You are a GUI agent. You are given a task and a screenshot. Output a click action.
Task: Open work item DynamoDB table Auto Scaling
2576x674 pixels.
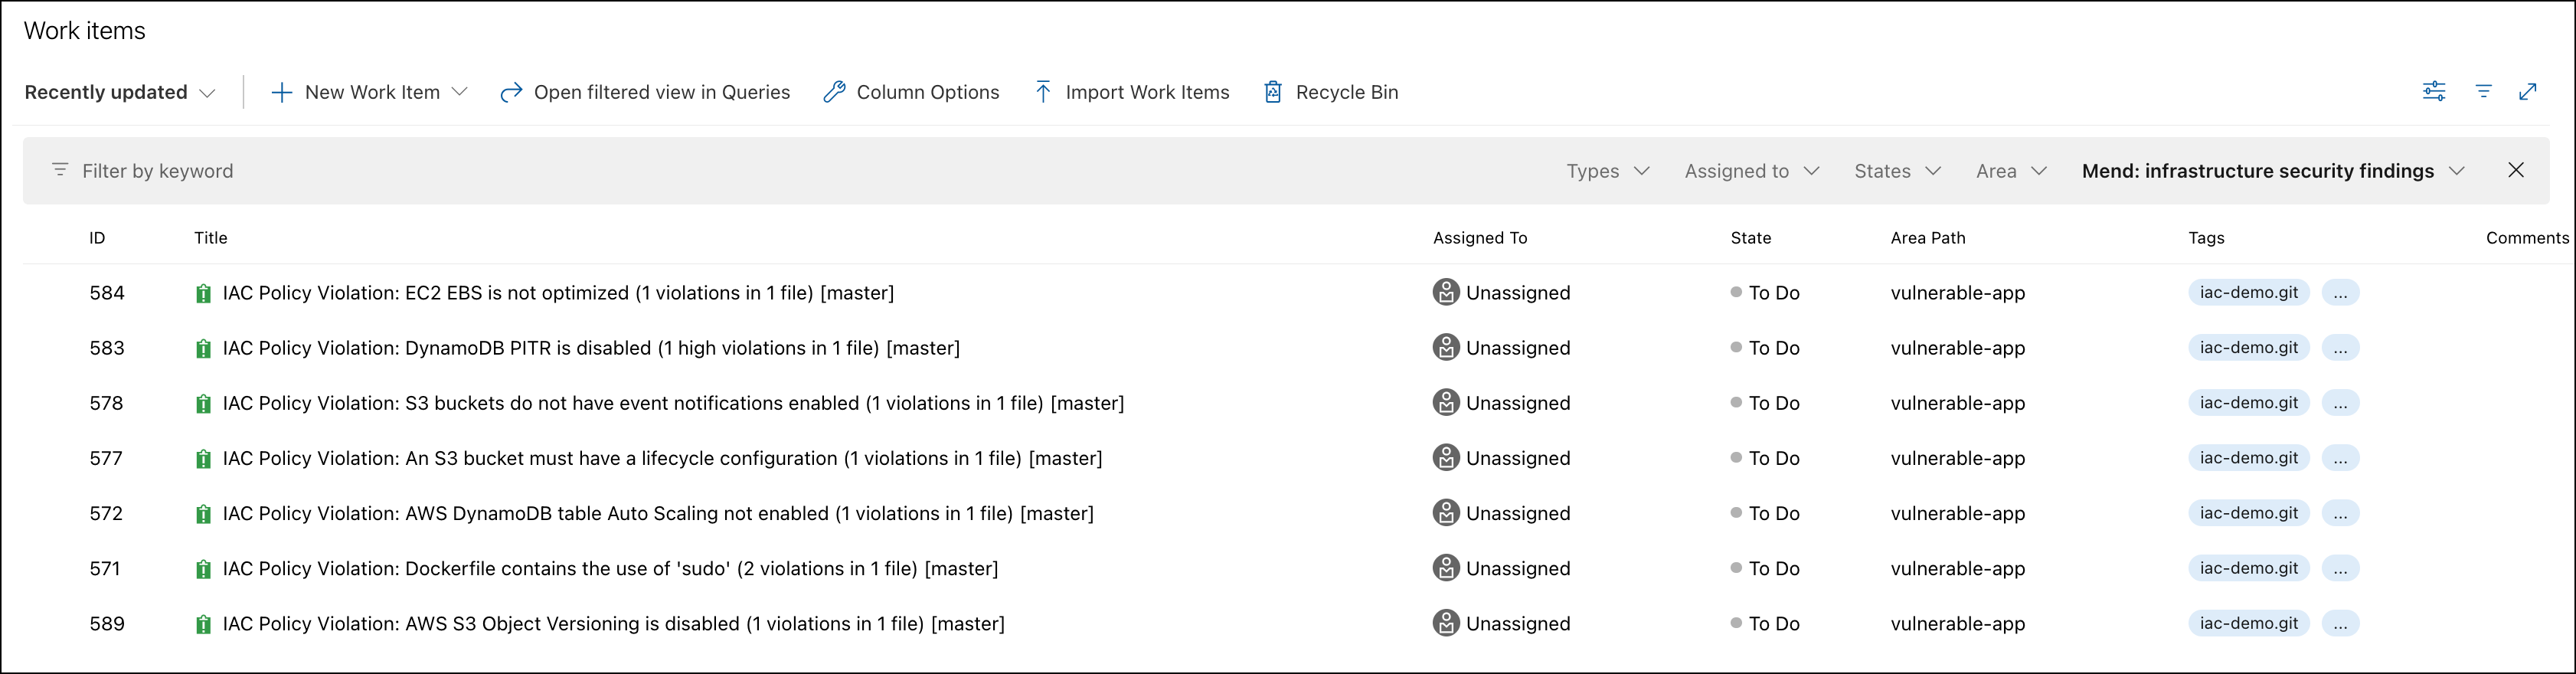(658, 513)
